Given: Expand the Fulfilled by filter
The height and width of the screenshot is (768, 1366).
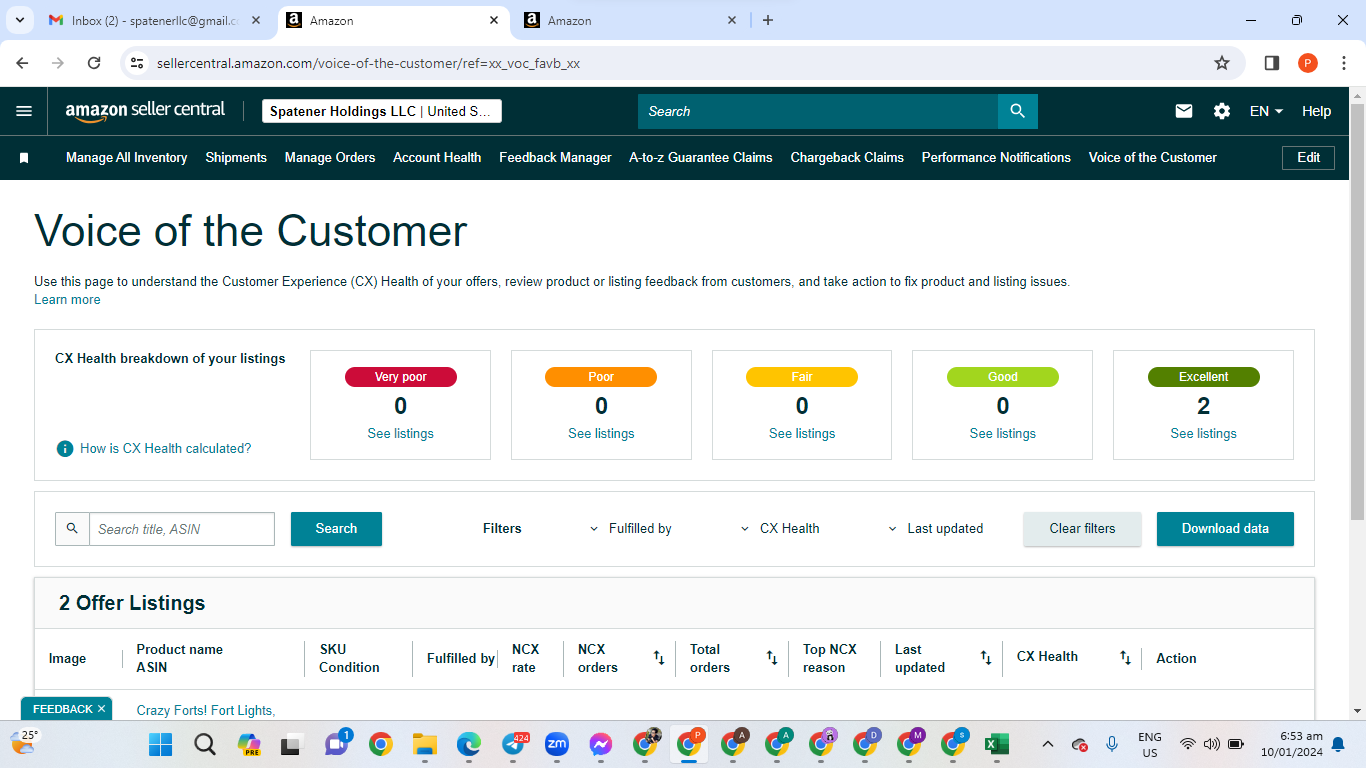Looking at the screenshot, I should [x=630, y=529].
